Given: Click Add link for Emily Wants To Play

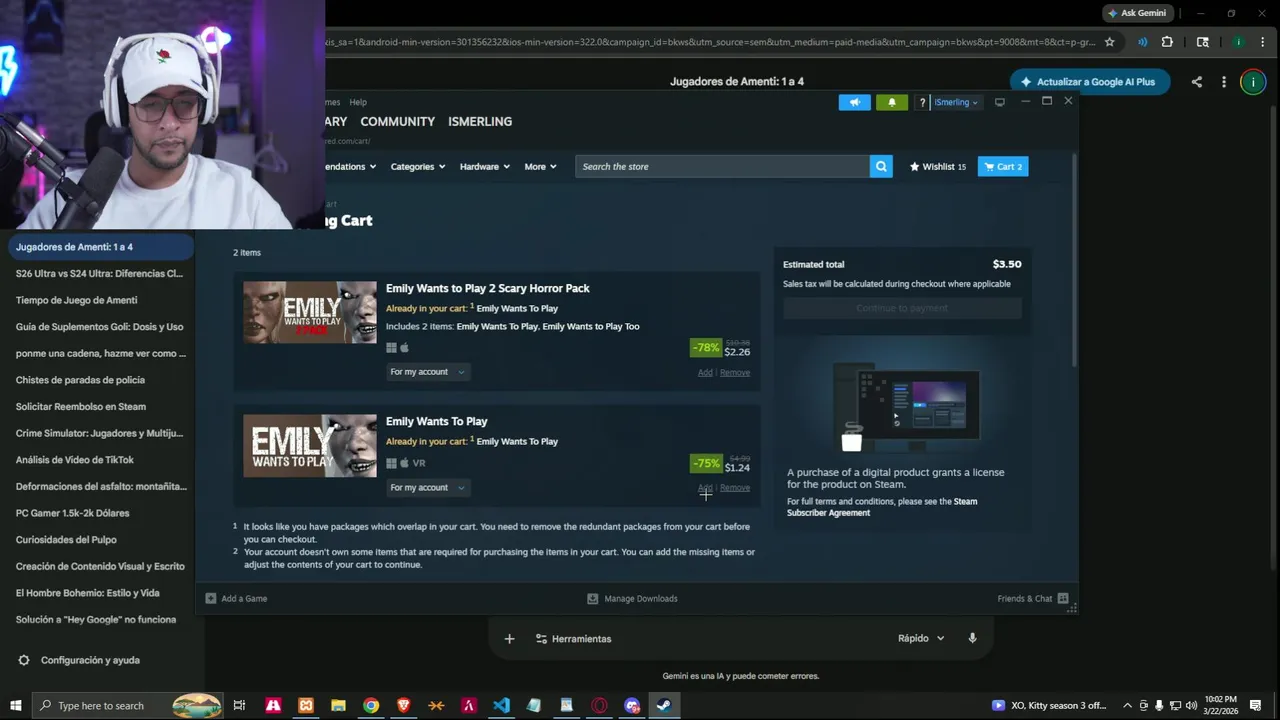Looking at the screenshot, I should pos(705,488).
